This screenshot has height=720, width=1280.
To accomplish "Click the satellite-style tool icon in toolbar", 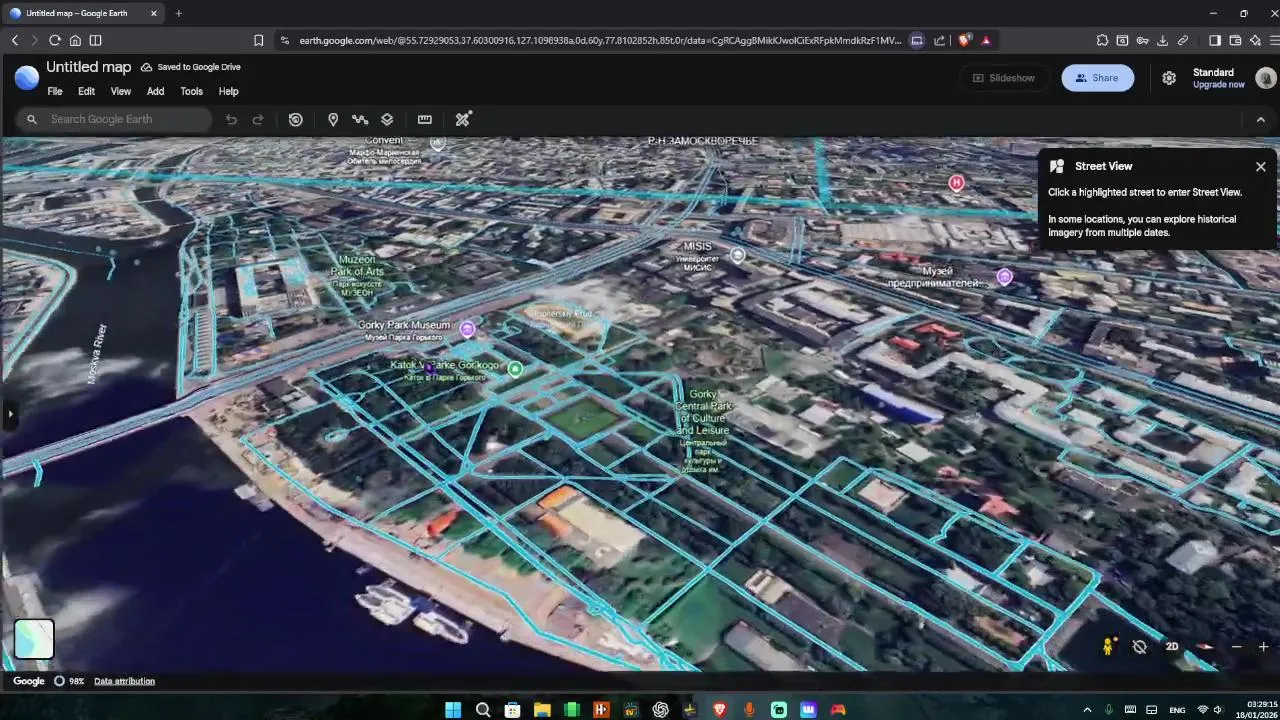I will [463, 119].
